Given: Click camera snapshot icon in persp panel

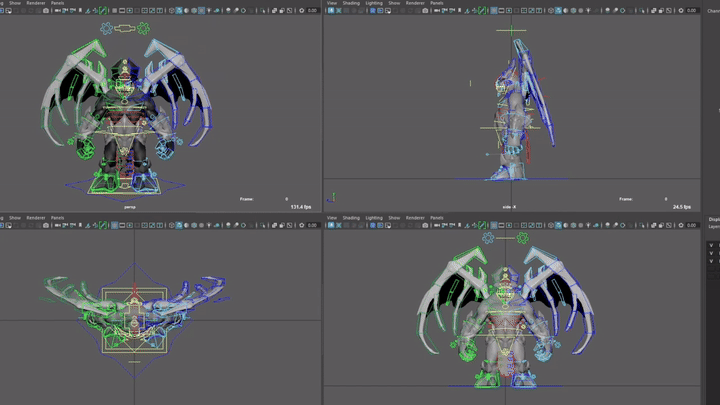Looking at the screenshot, I should tap(46, 10).
